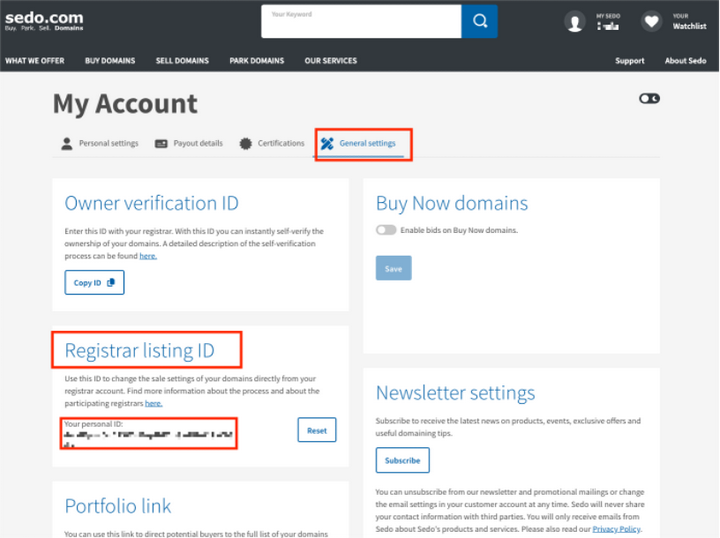
Task: Go to the Support page
Action: click(630, 61)
